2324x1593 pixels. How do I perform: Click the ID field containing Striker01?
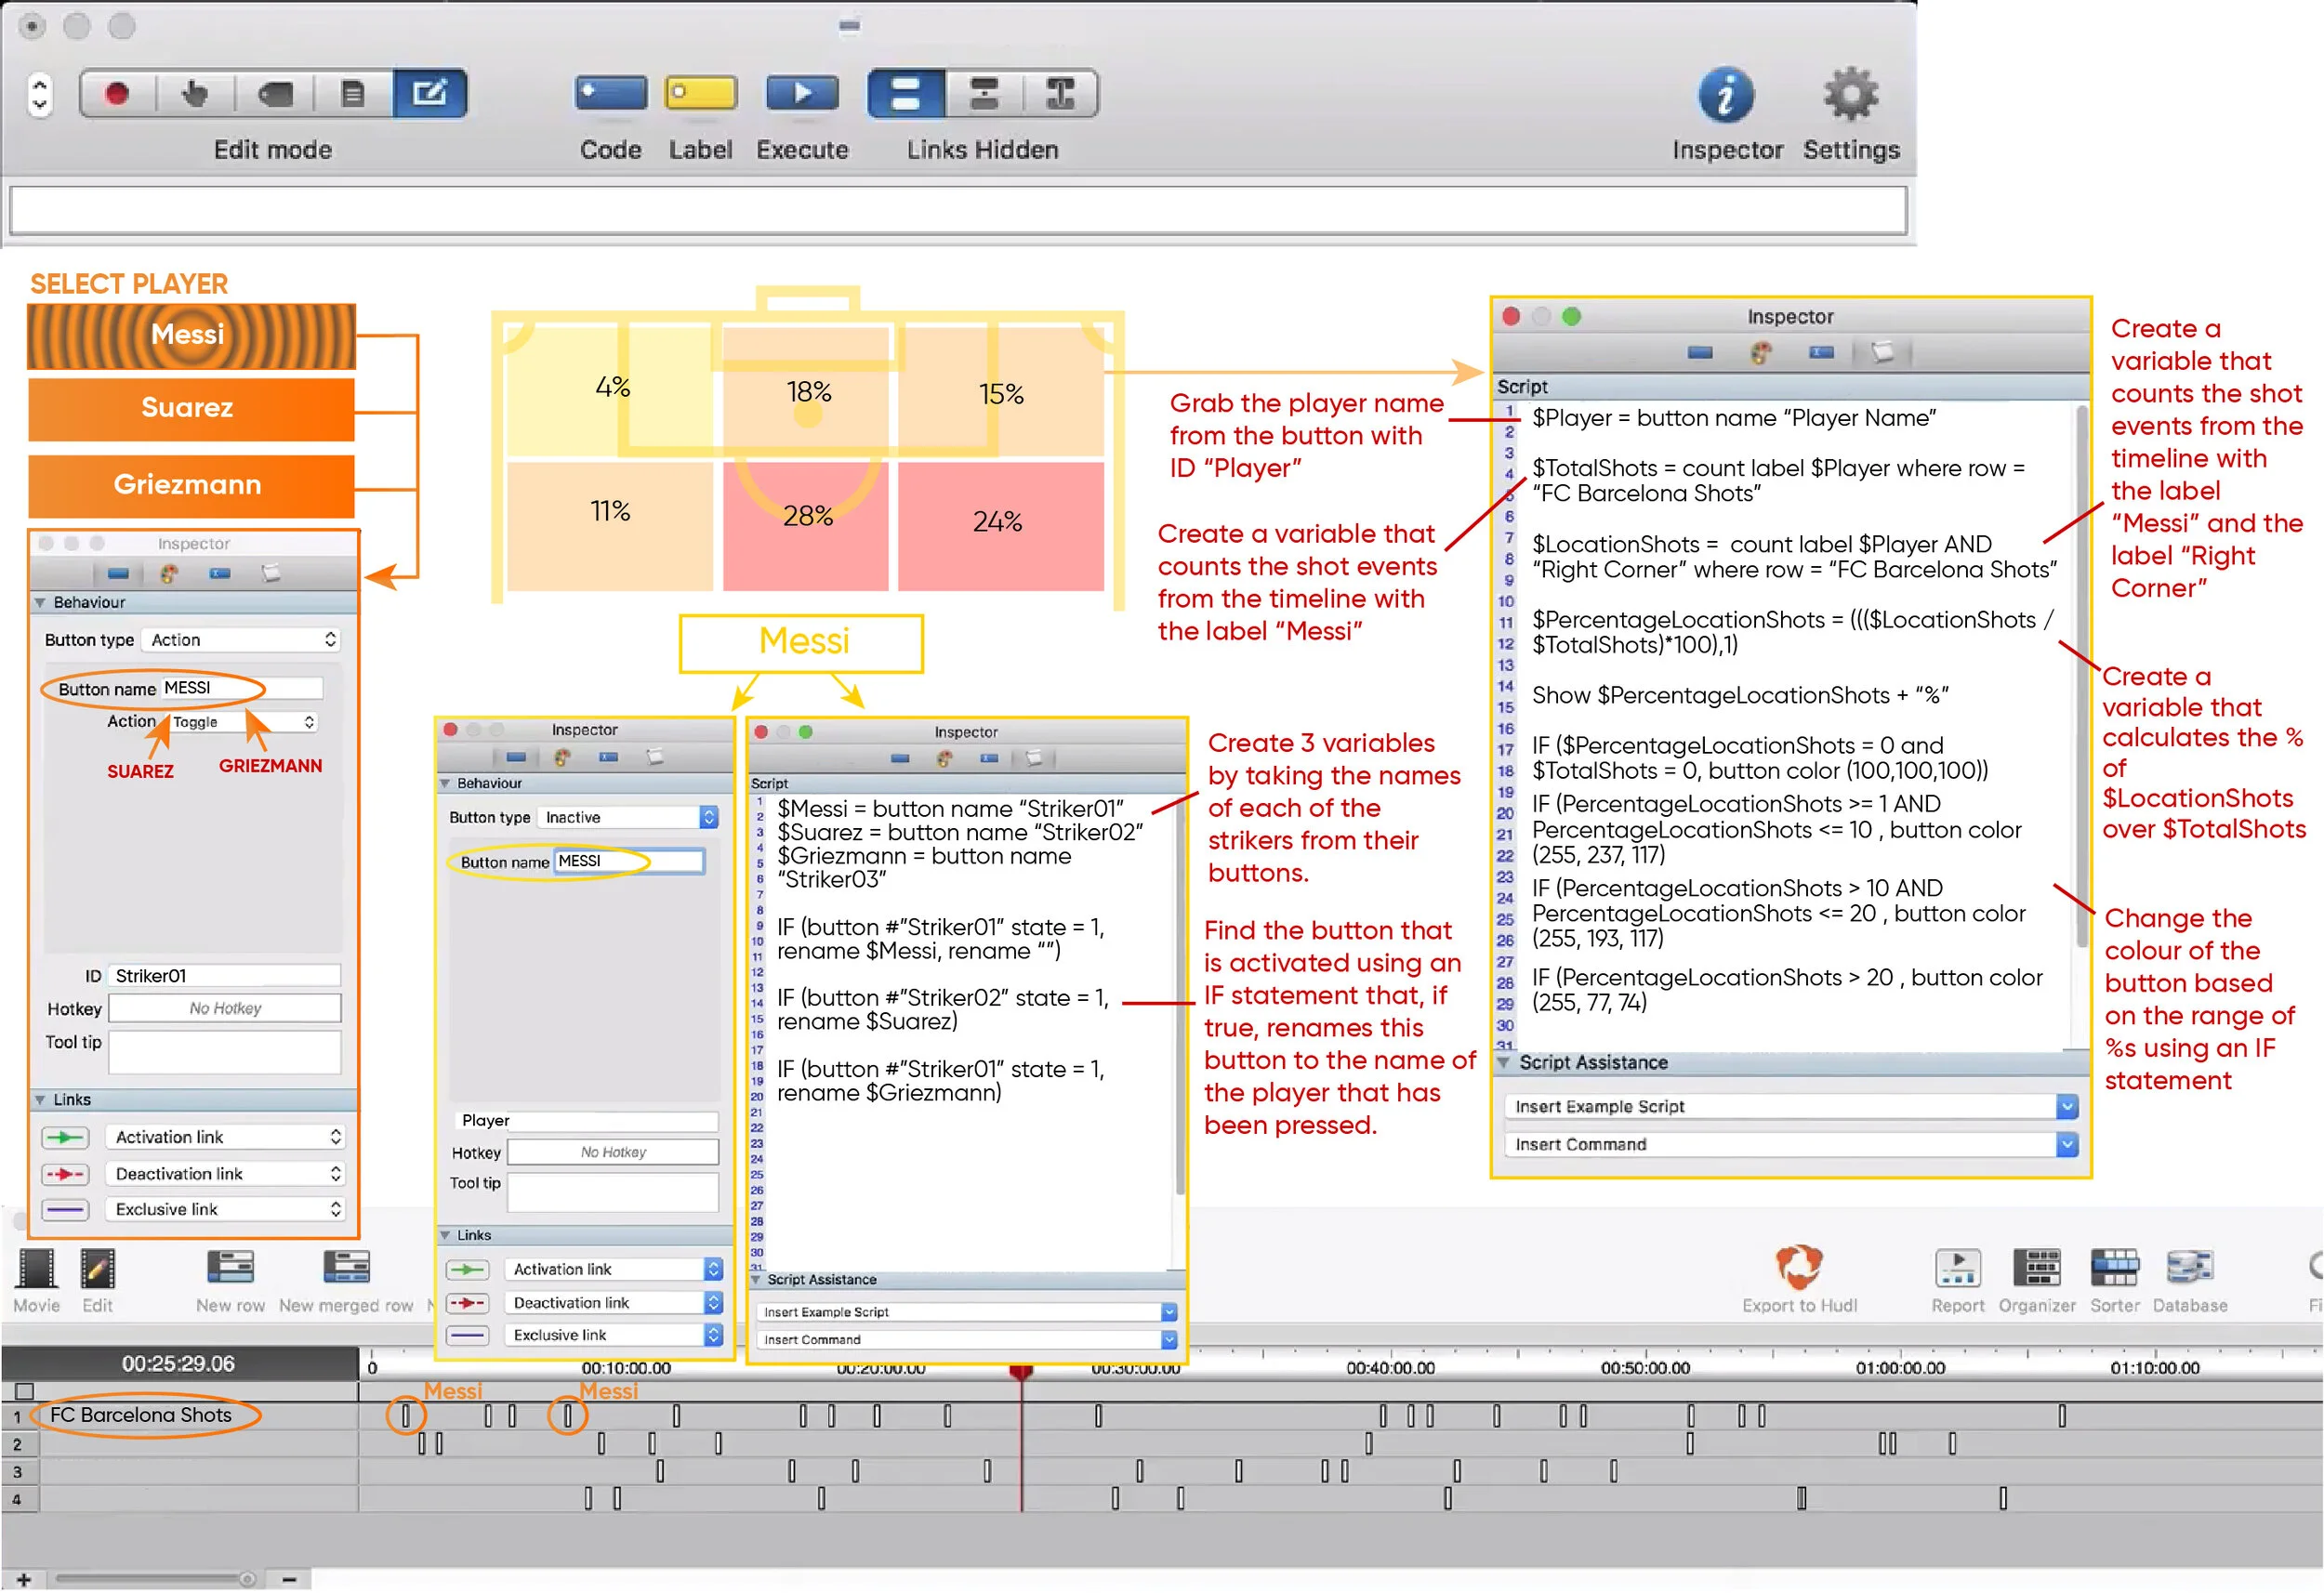click(x=224, y=977)
